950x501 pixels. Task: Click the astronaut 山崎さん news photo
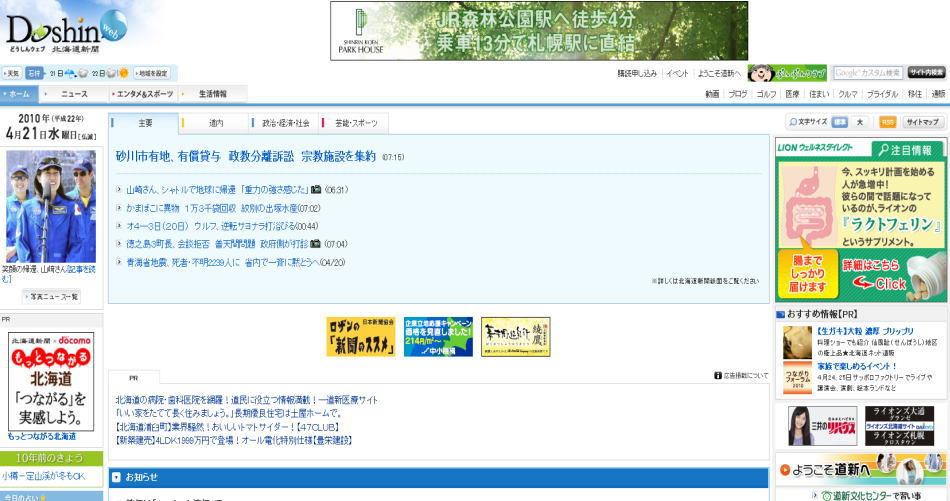pyautogui.click(x=51, y=206)
